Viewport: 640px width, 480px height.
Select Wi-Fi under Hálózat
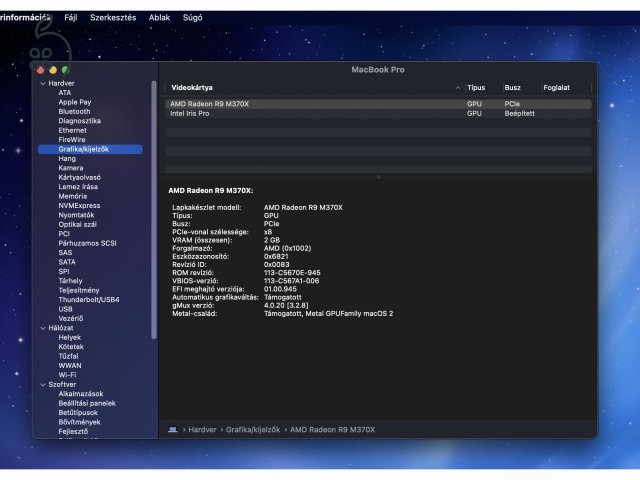pos(67,375)
